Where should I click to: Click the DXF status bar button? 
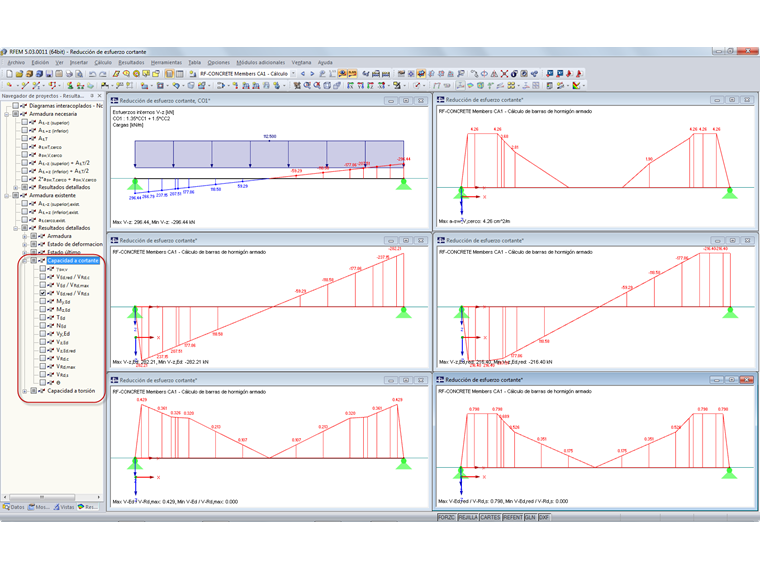(x=544, y=518)
